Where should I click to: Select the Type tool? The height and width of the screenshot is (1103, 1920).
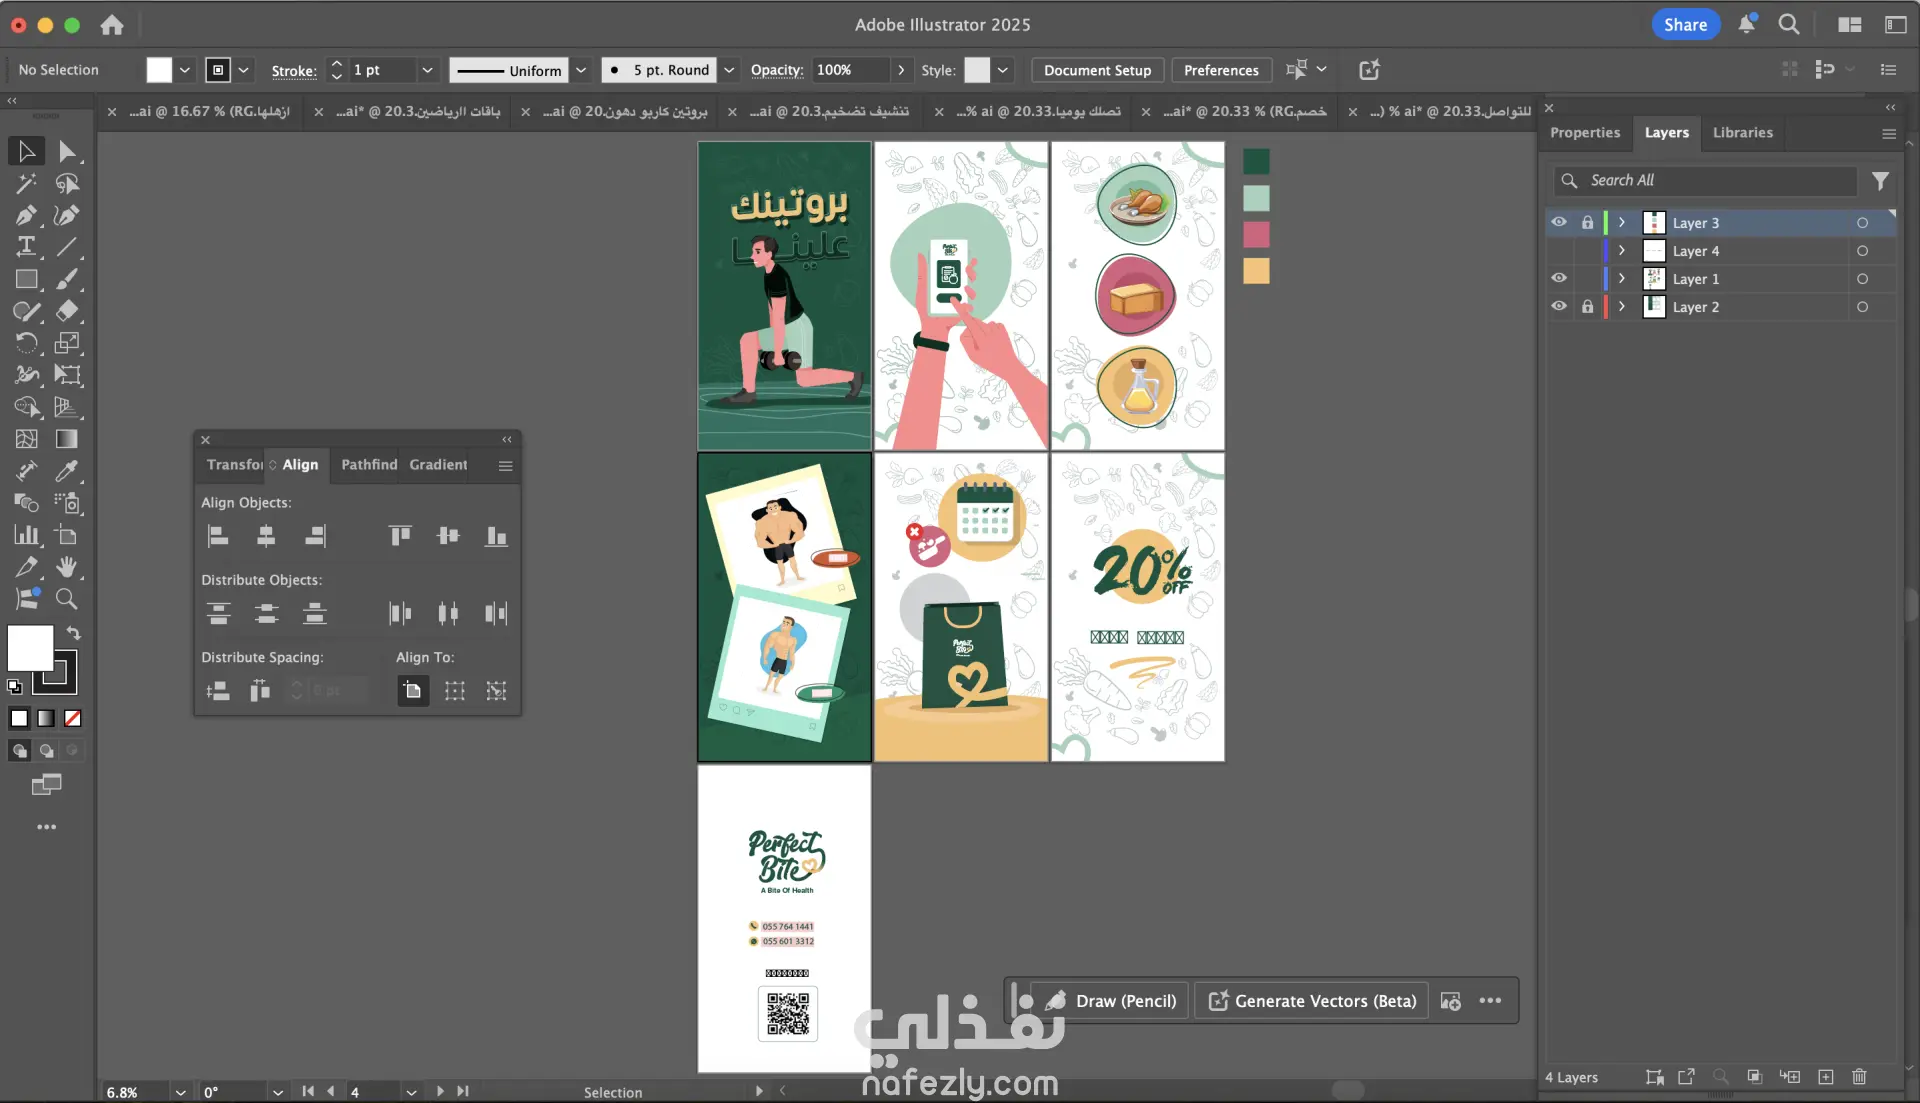click(x=26, y=247)
